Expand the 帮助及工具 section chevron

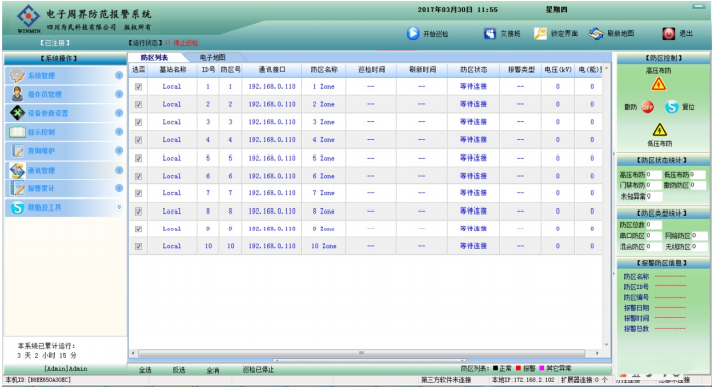click(x=119, y=207)
